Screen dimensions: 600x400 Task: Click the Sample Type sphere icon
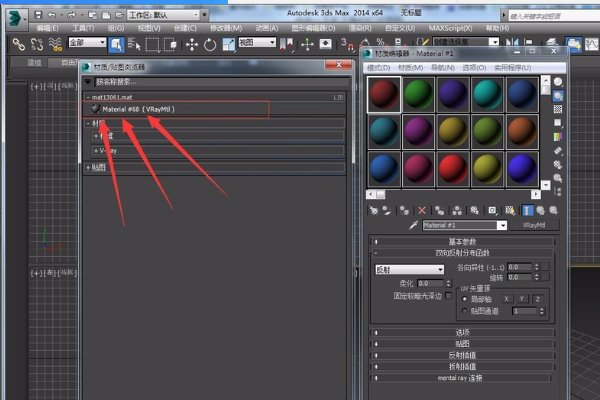click(558, 82)
